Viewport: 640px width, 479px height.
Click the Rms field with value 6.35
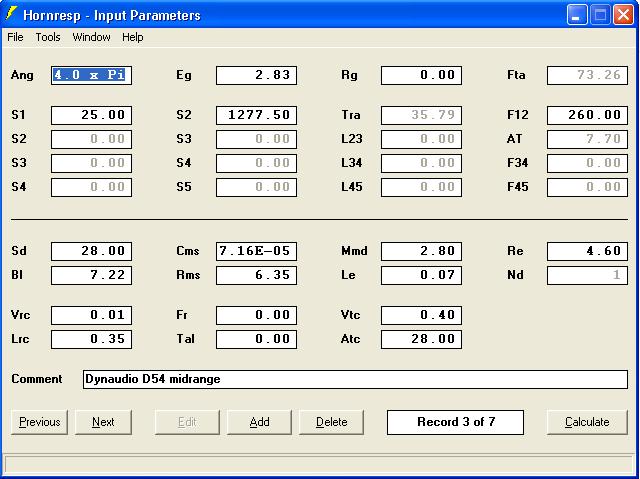click(256, 275)
